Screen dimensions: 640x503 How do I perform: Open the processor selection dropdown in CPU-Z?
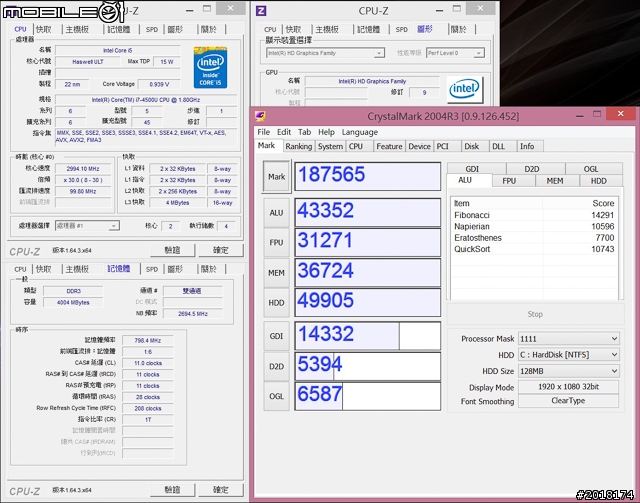[x=87, y=225]
